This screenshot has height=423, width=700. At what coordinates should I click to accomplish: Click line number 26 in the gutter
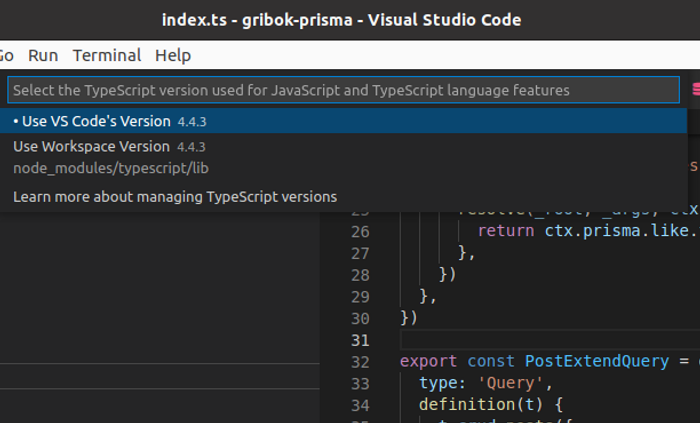[360, 232]
